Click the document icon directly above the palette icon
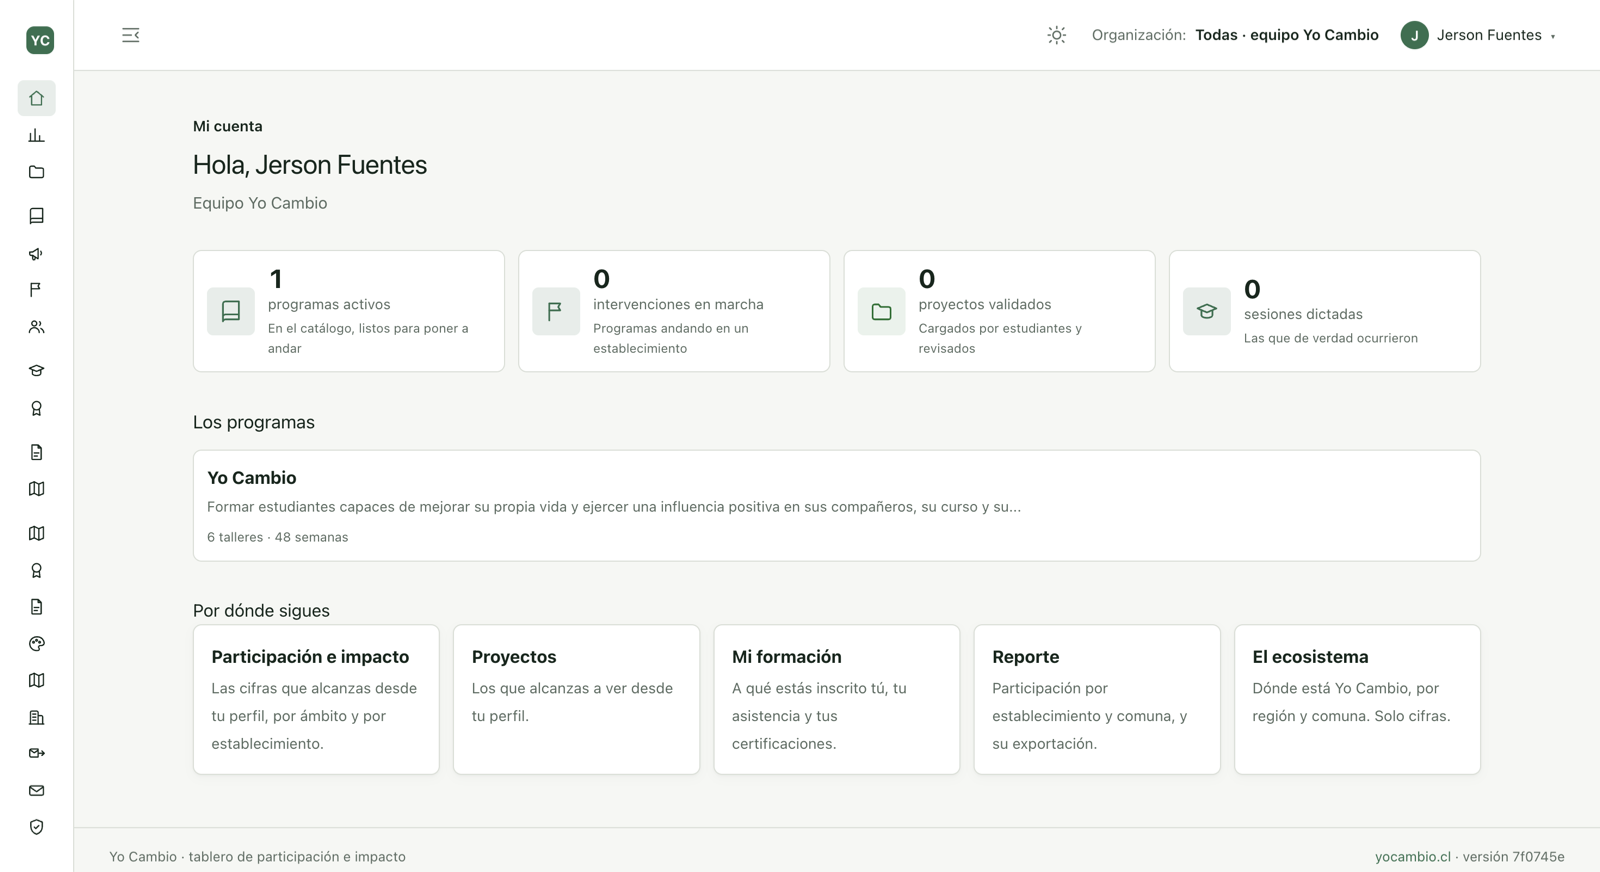Viewport: 1600px width, 872px height. click(x=36, y=607)
